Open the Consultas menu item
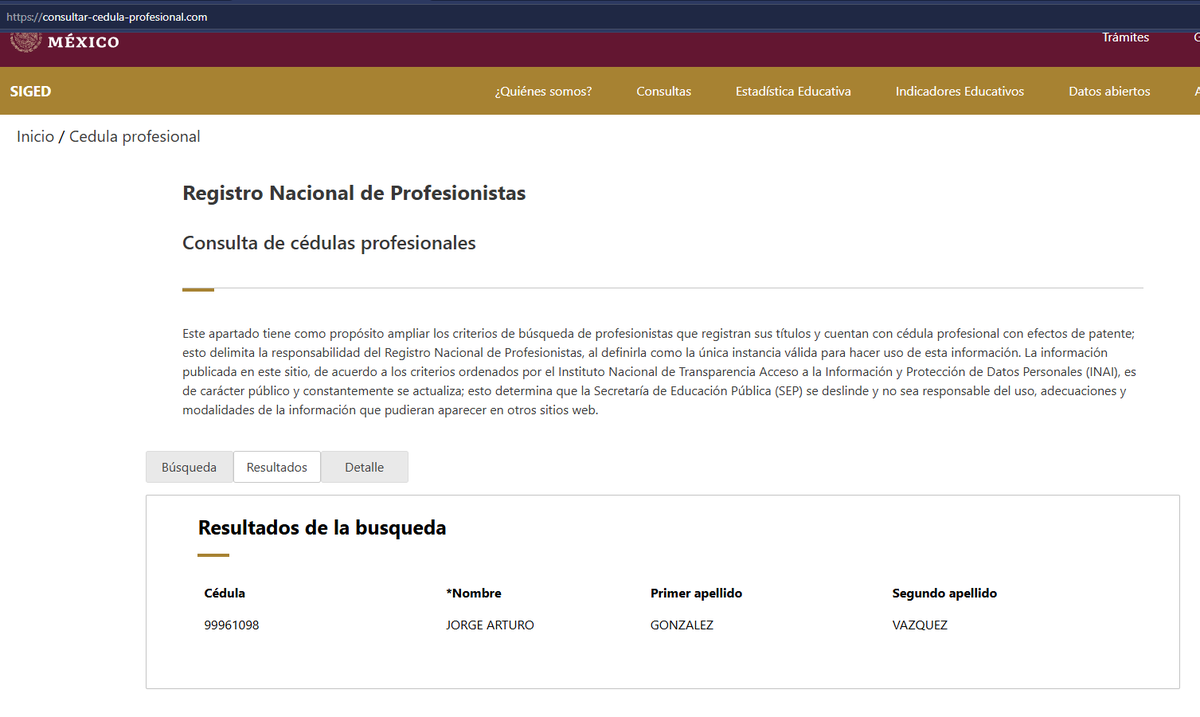1200x717 pixels. (x=663, y=91)
